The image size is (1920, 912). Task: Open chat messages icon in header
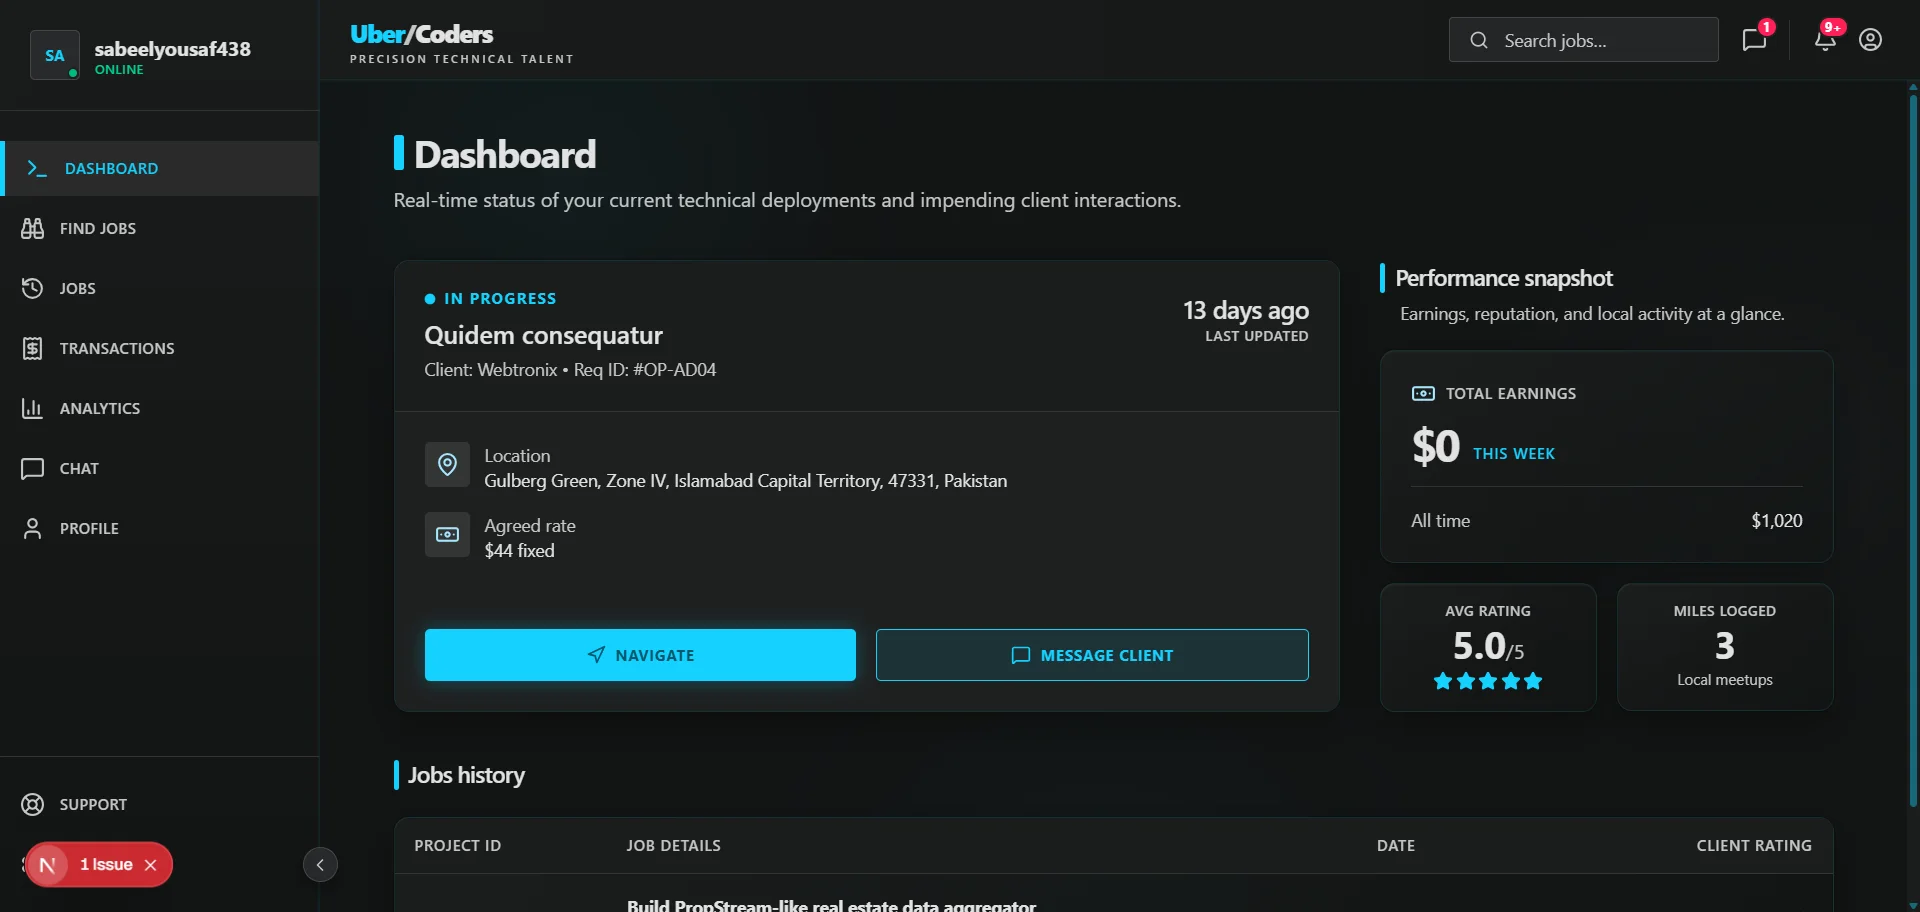coord(1754,40)
